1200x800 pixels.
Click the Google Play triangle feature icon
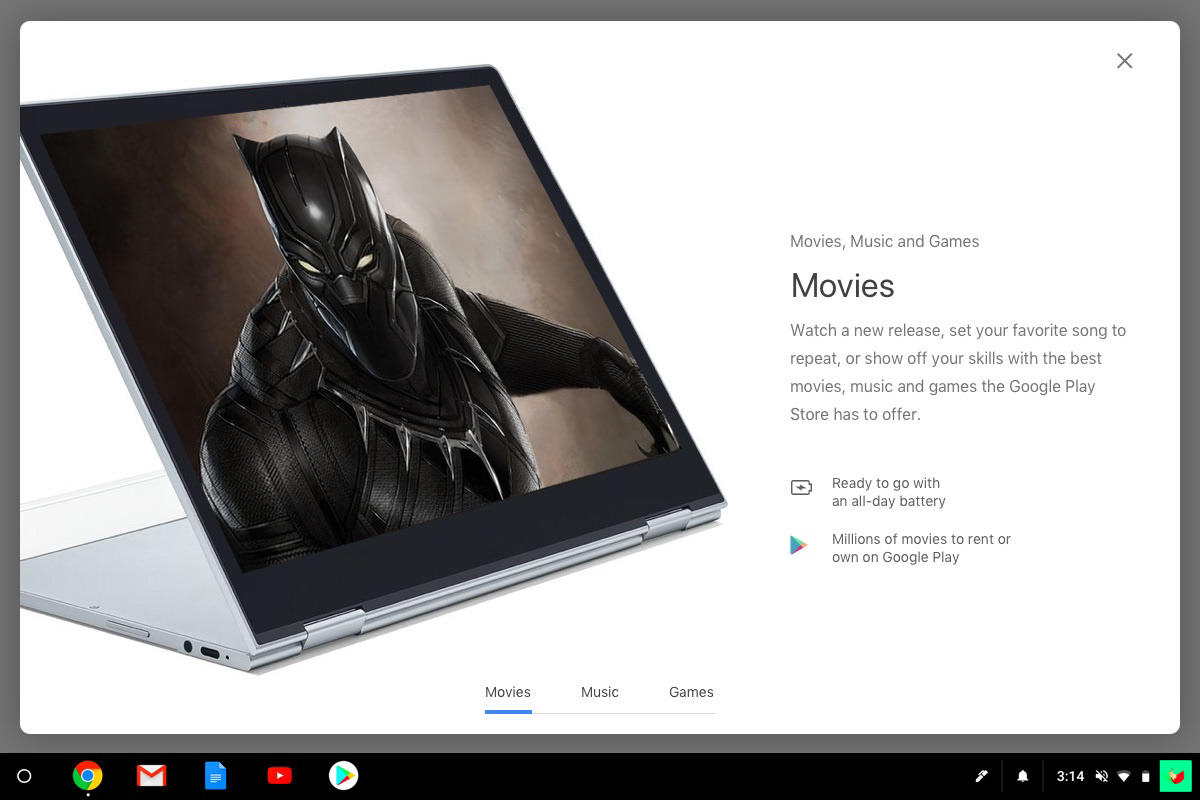799,545
